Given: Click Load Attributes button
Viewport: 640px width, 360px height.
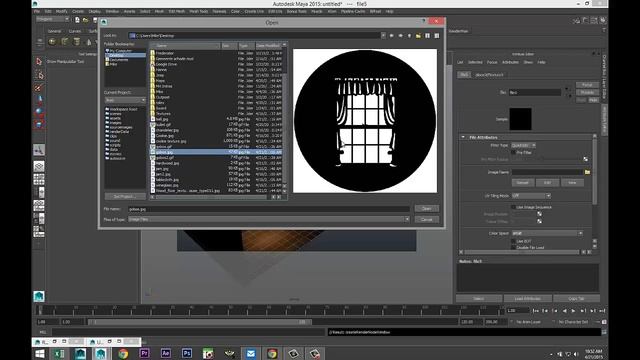Looking at the screenshot, I should pyautogui.click(x=527, y=299).
